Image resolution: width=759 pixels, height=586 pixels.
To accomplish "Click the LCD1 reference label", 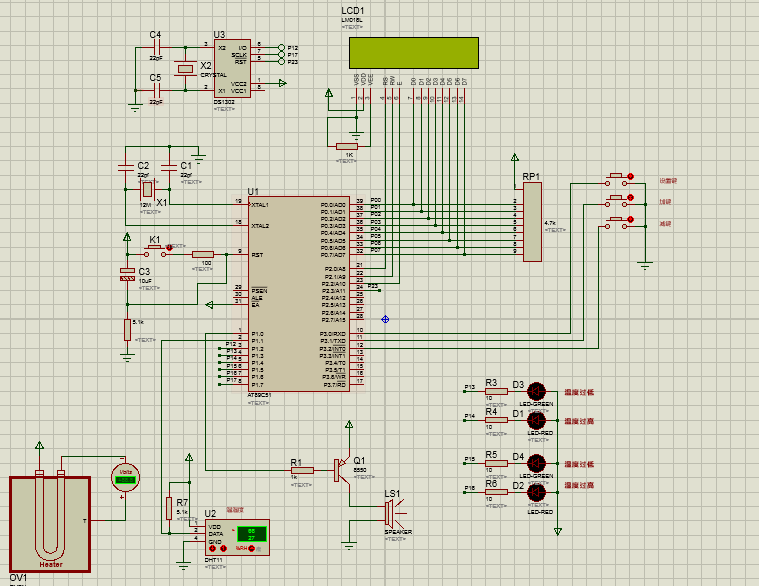I will point(353,11).
